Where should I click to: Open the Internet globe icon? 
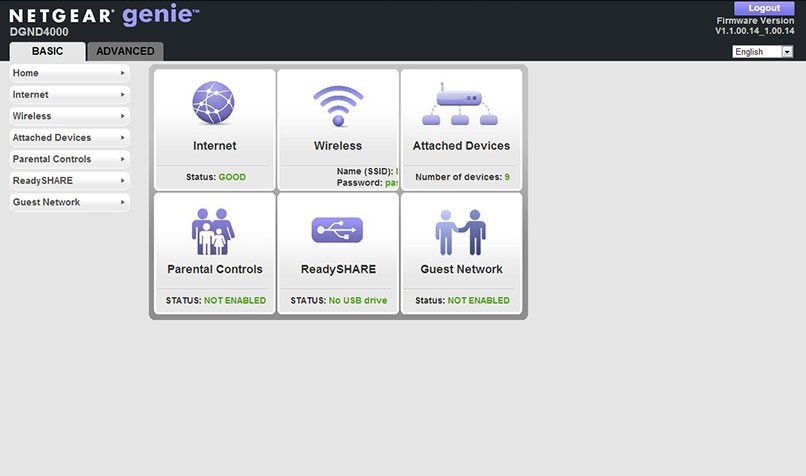213,103
